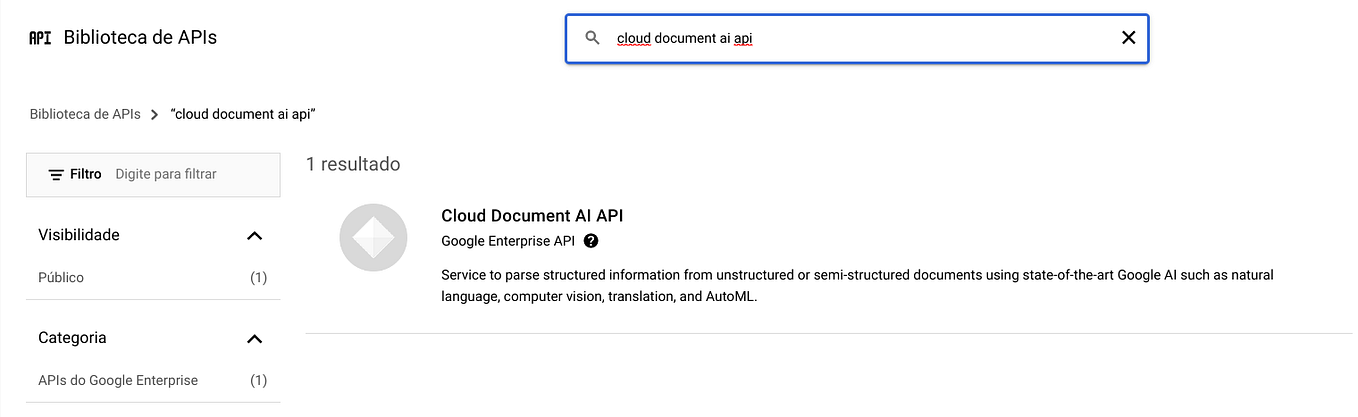Collapse the Visibilidade section chevron

coord(254,235)
